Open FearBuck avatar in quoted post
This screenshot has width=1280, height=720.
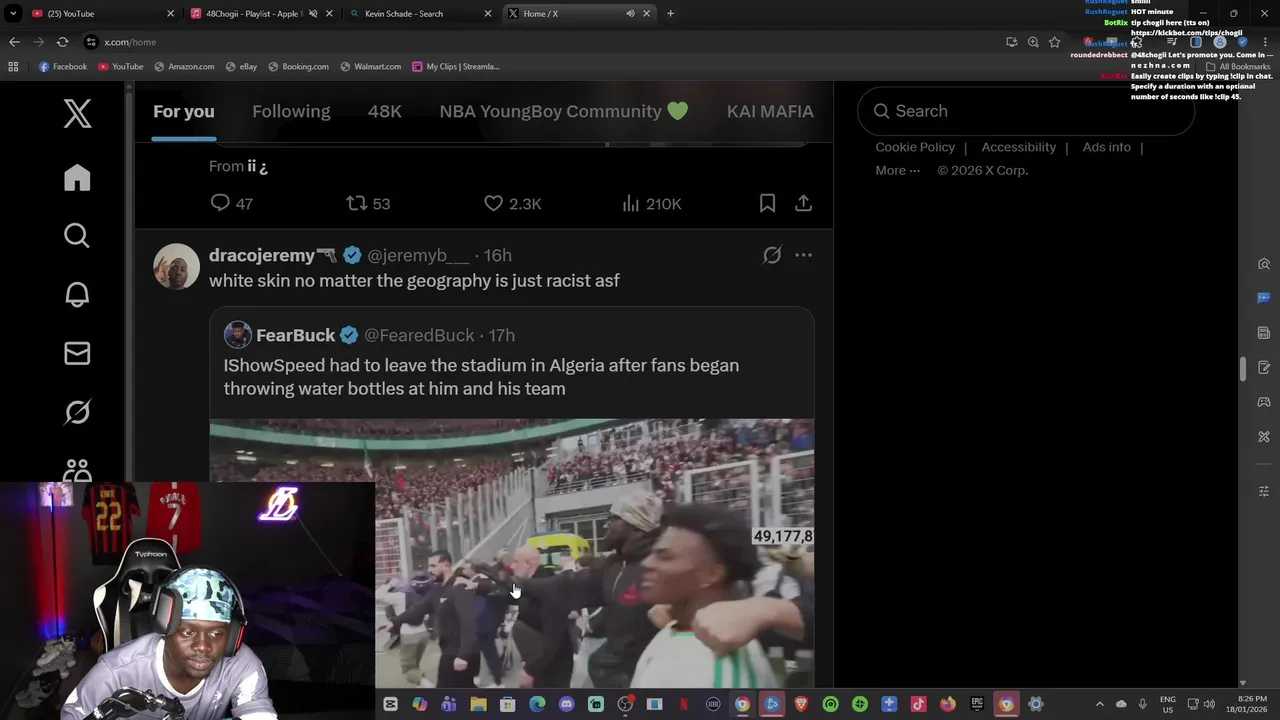click(237, 335)
